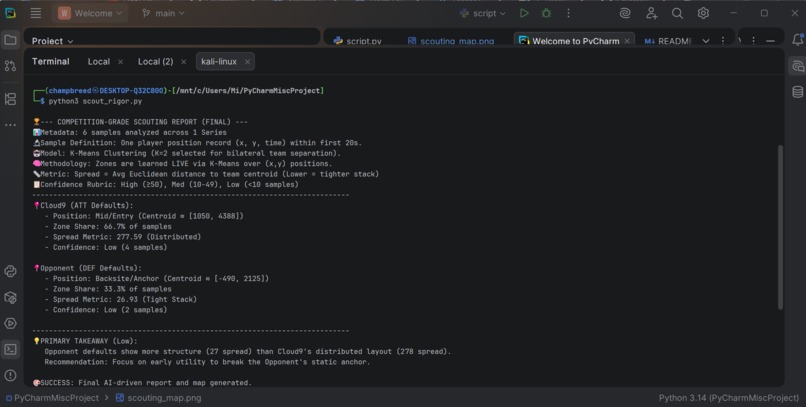806x407 pixels.
Task: Click the PyCharm logo icon
Action: (x=10, y=13)
